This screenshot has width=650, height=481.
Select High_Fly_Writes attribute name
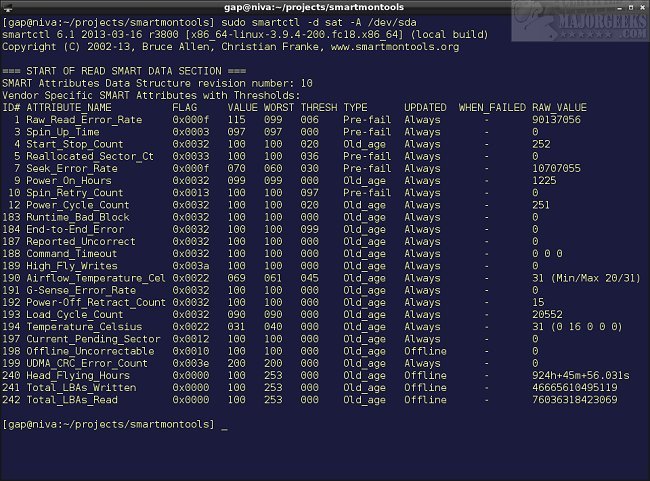coord(72,266)
